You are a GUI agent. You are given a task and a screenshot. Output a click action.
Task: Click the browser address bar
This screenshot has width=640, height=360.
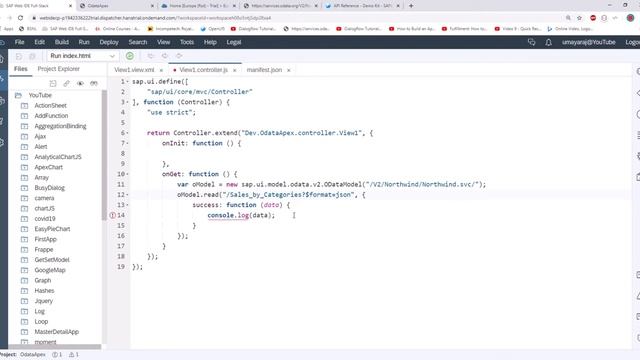[298, 18]
